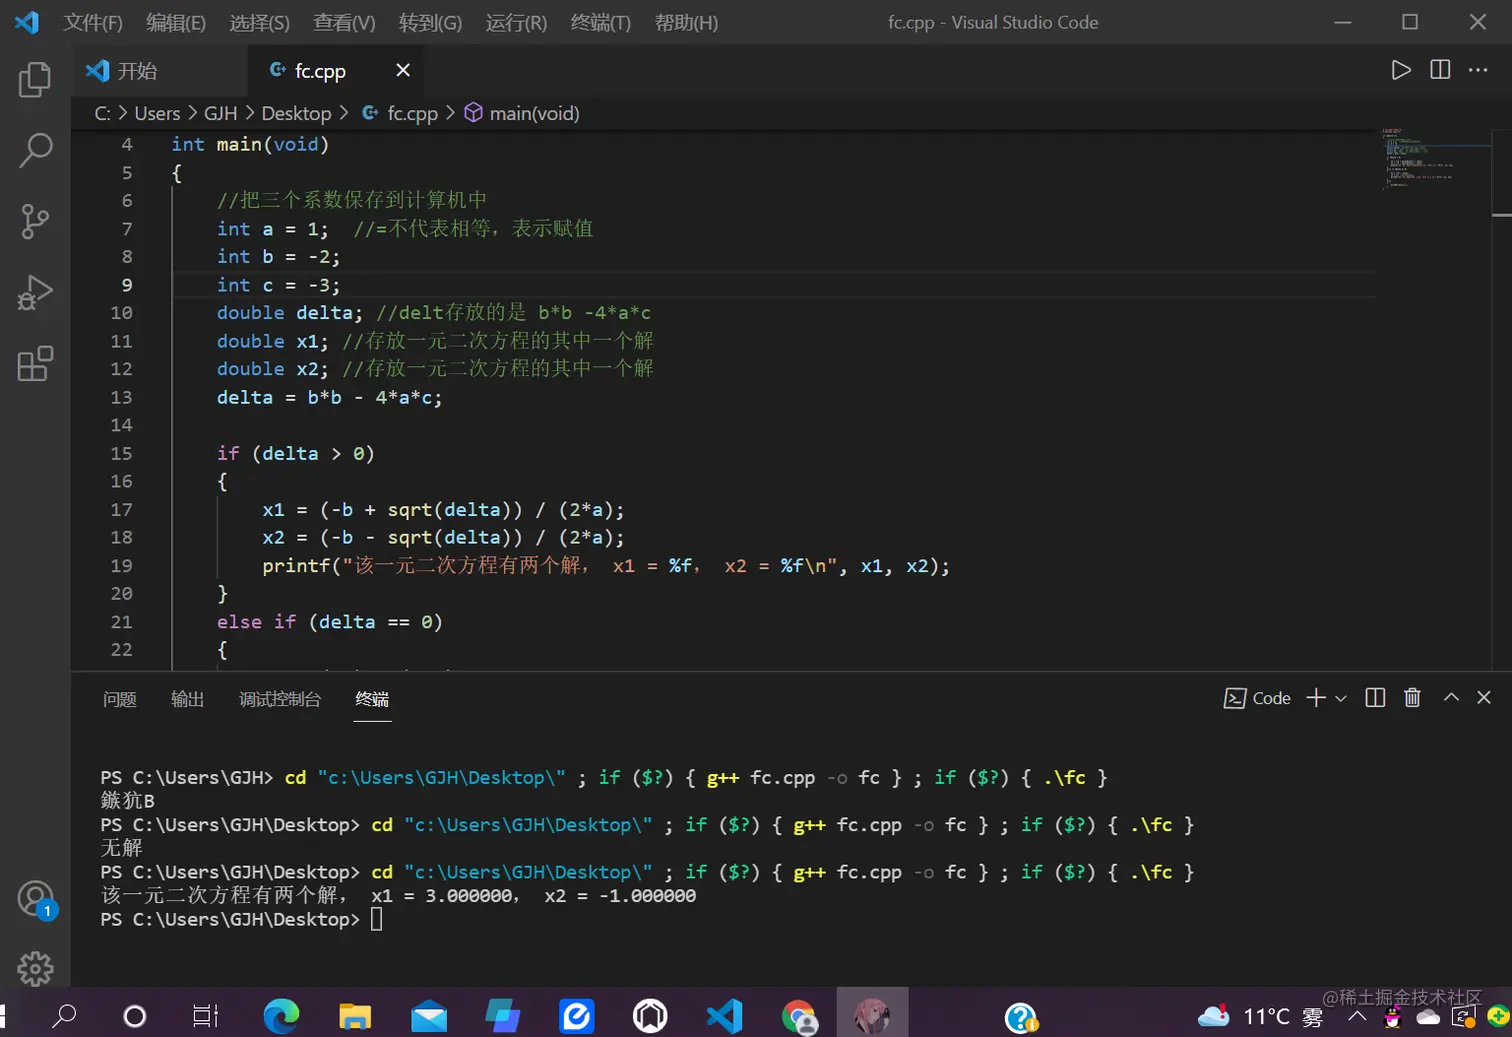Open the Run and Debug view

click(35, 293)
